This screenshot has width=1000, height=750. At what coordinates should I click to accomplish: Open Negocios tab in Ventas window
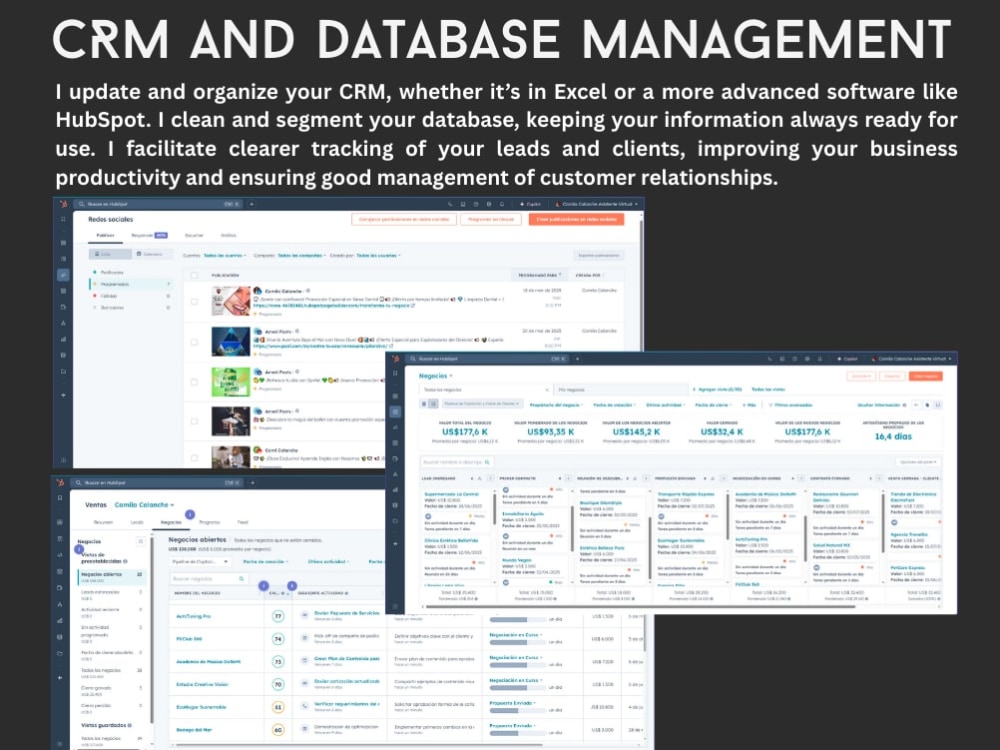(x=171, y=522)
